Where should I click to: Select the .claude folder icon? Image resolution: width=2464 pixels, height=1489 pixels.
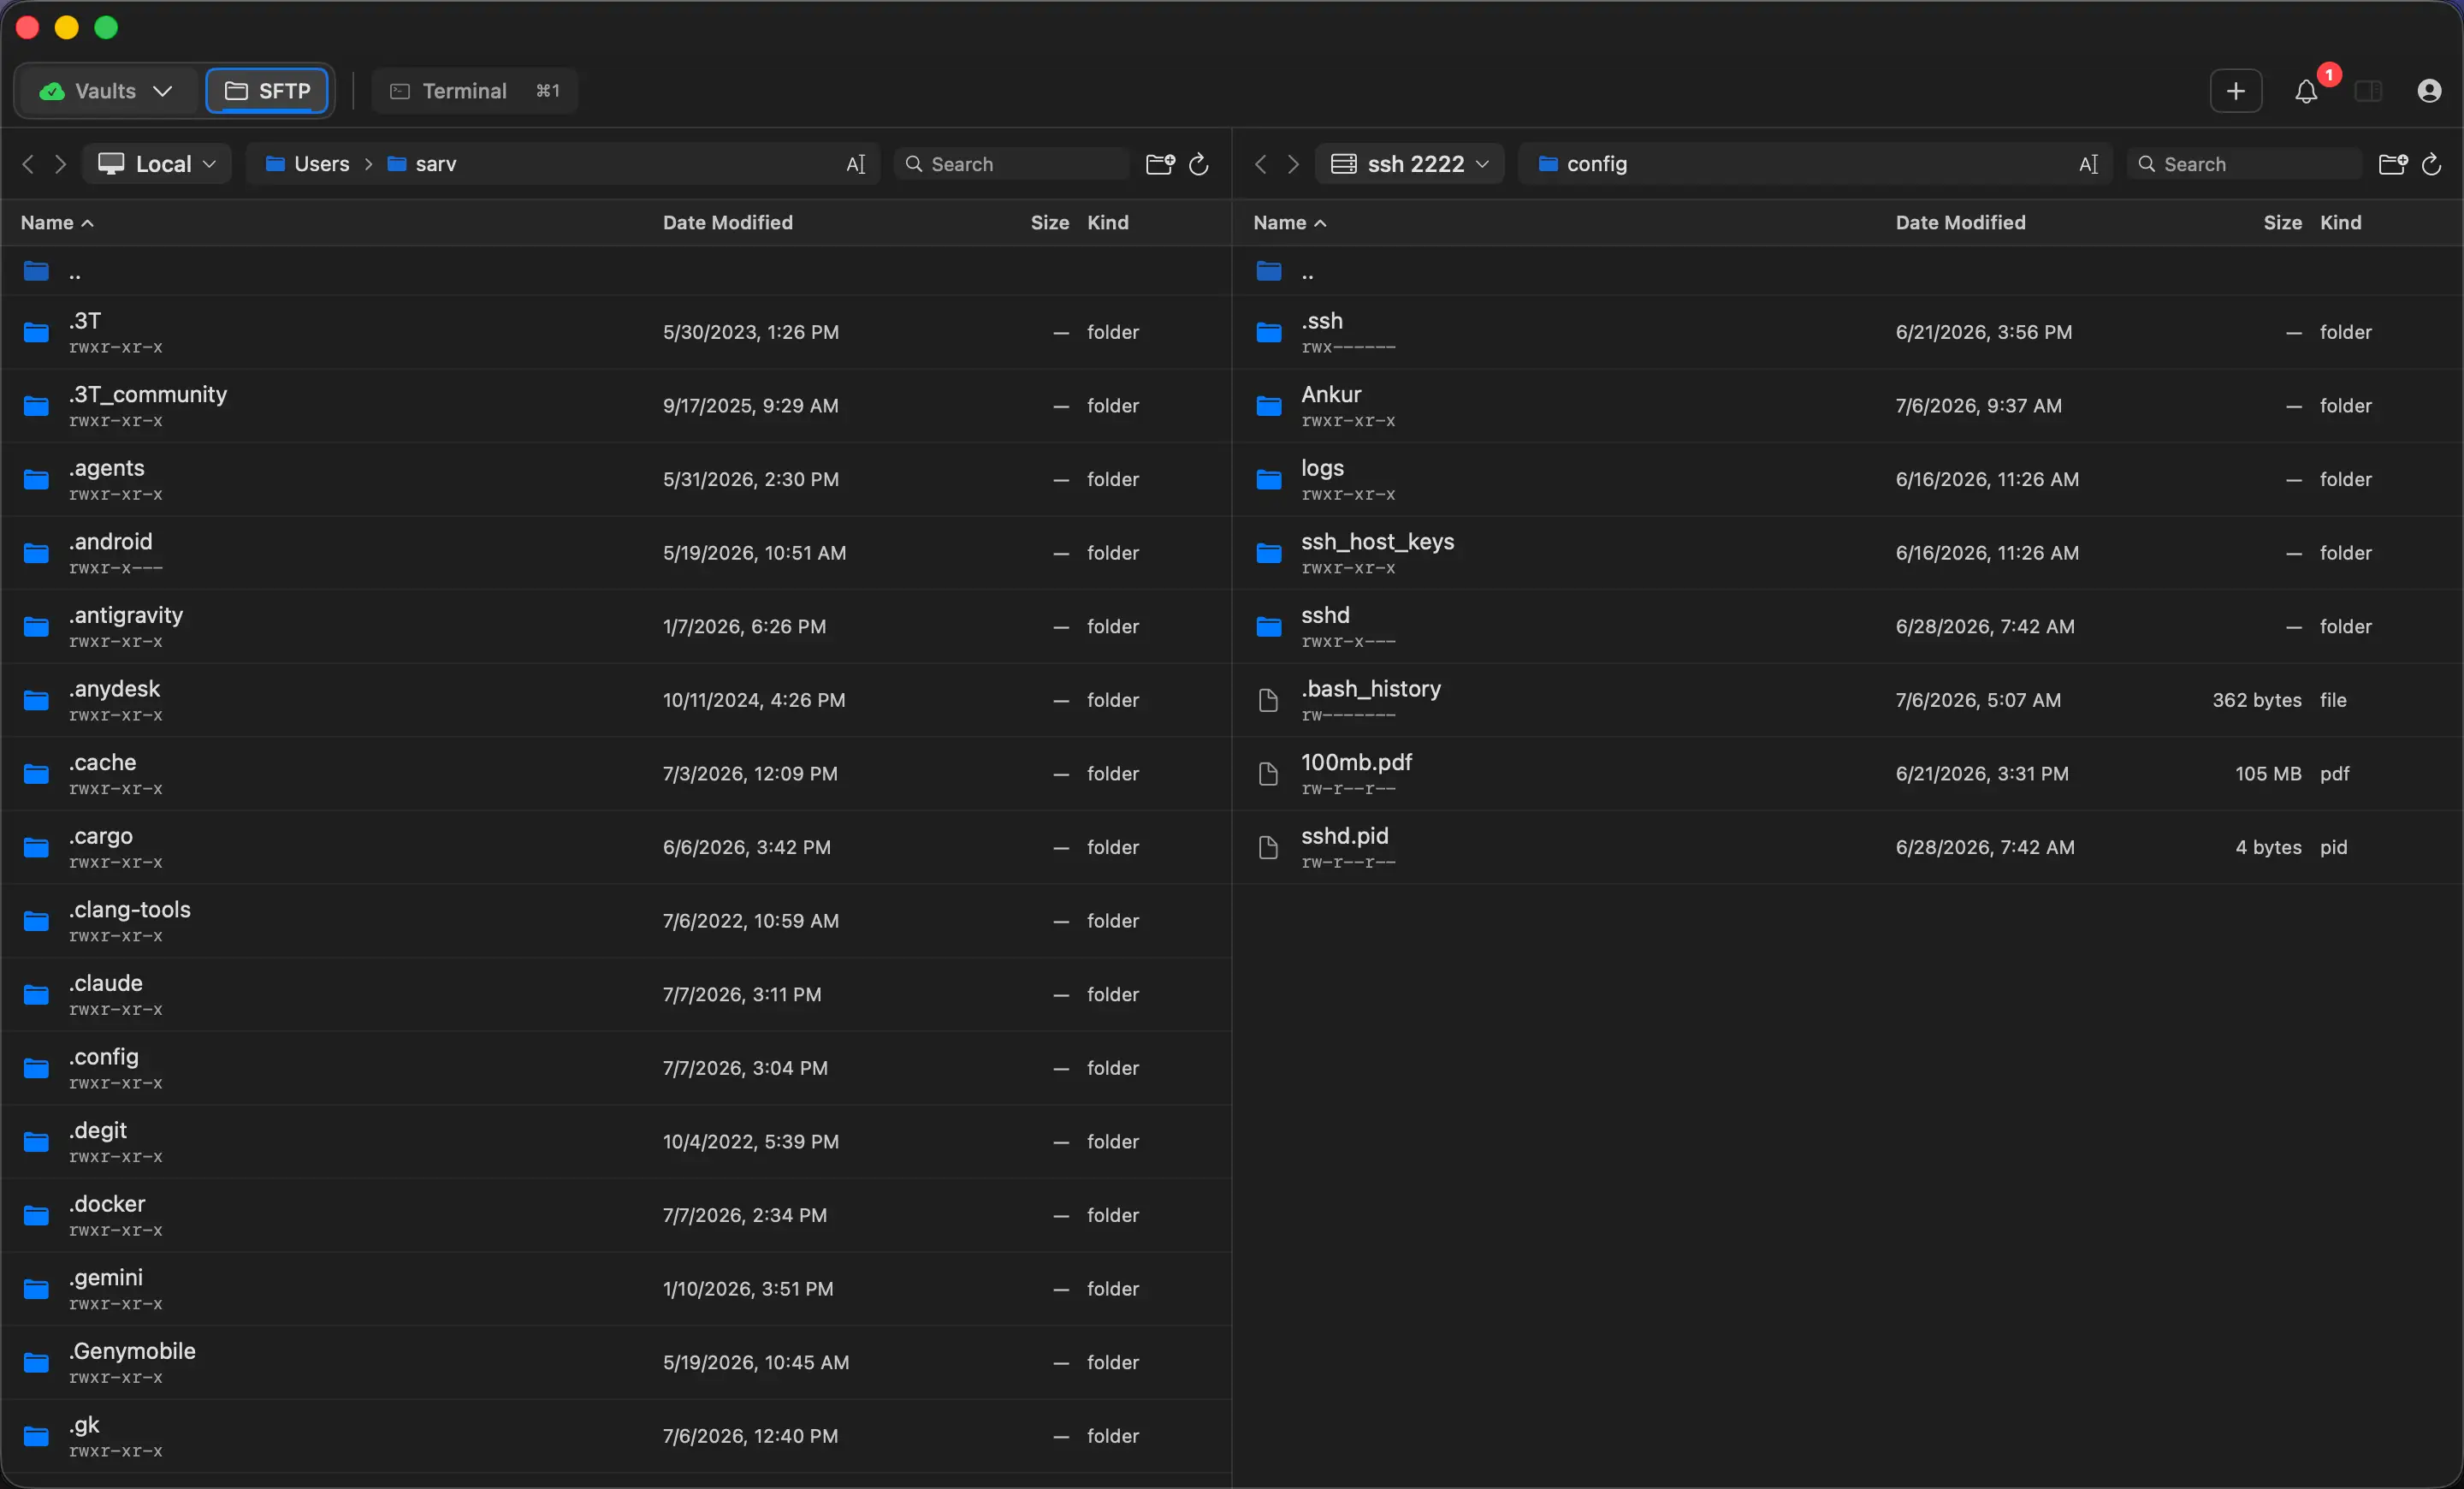36,995
